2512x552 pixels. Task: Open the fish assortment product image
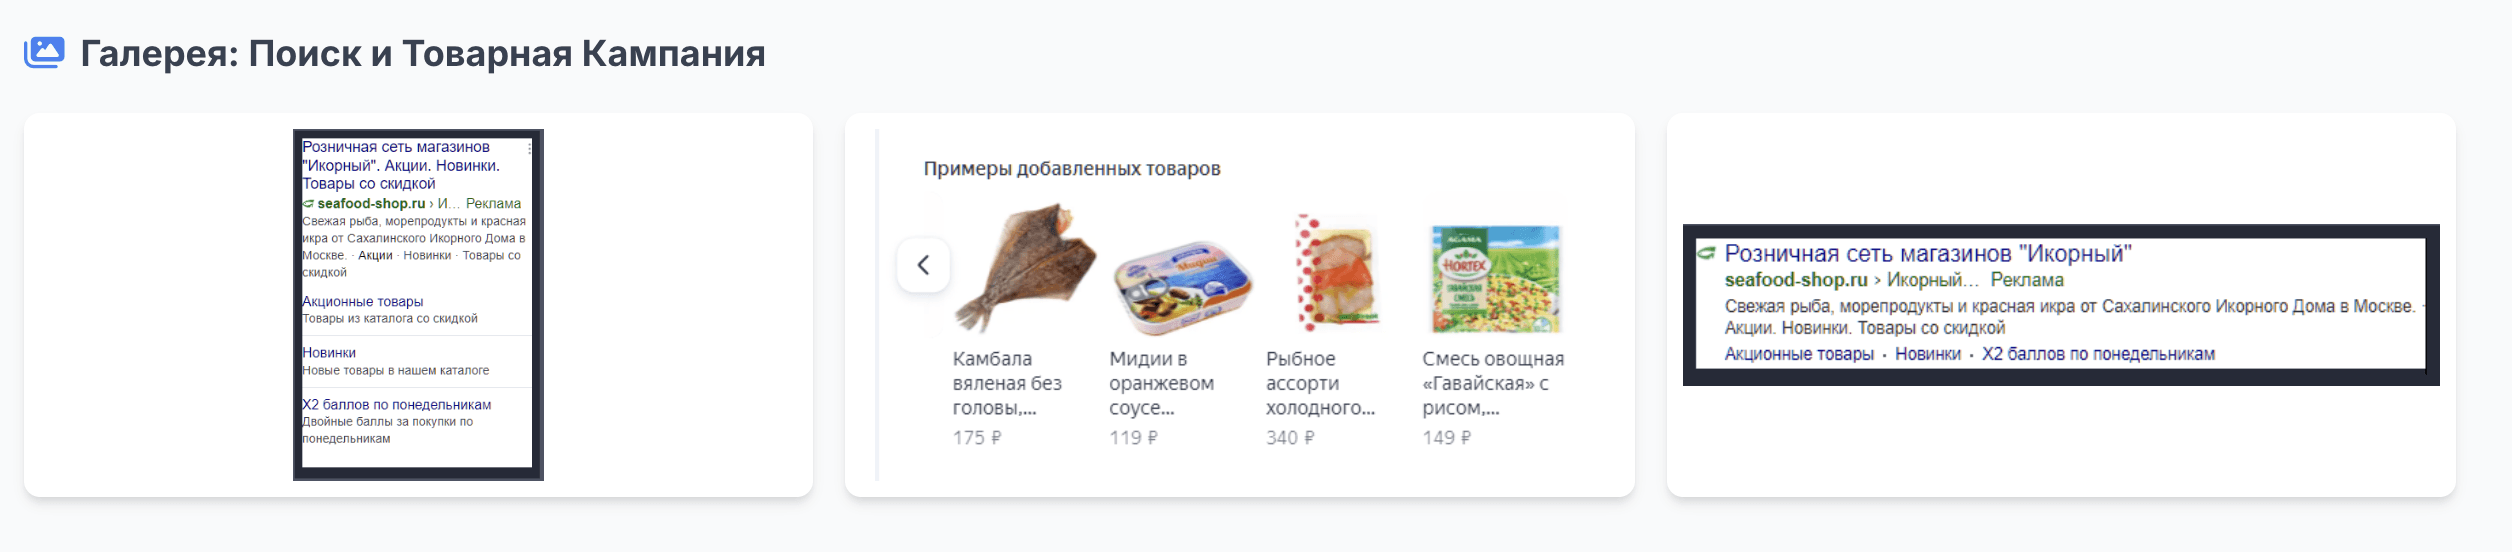click(1337, 273)
